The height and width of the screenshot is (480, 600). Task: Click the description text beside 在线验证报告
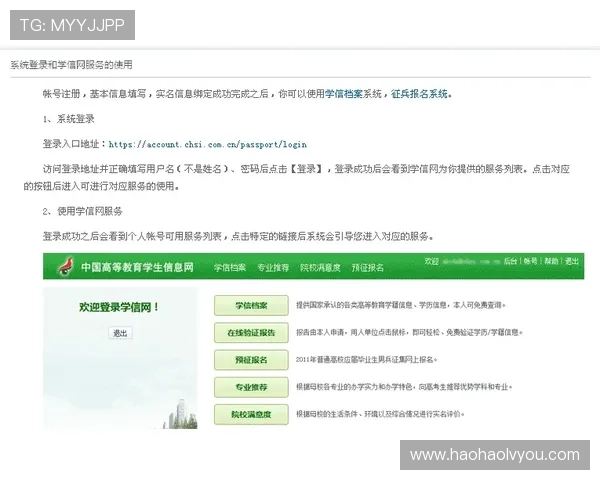click(409, 332)
